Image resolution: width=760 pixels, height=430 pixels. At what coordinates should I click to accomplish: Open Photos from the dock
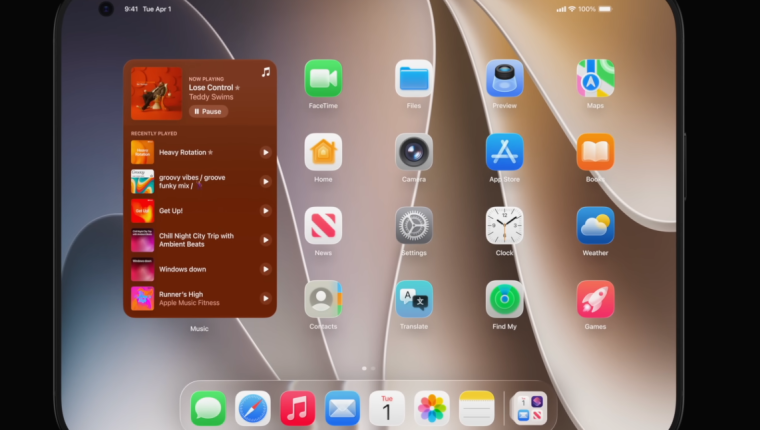pyautogui.click(x=431, y=408)
